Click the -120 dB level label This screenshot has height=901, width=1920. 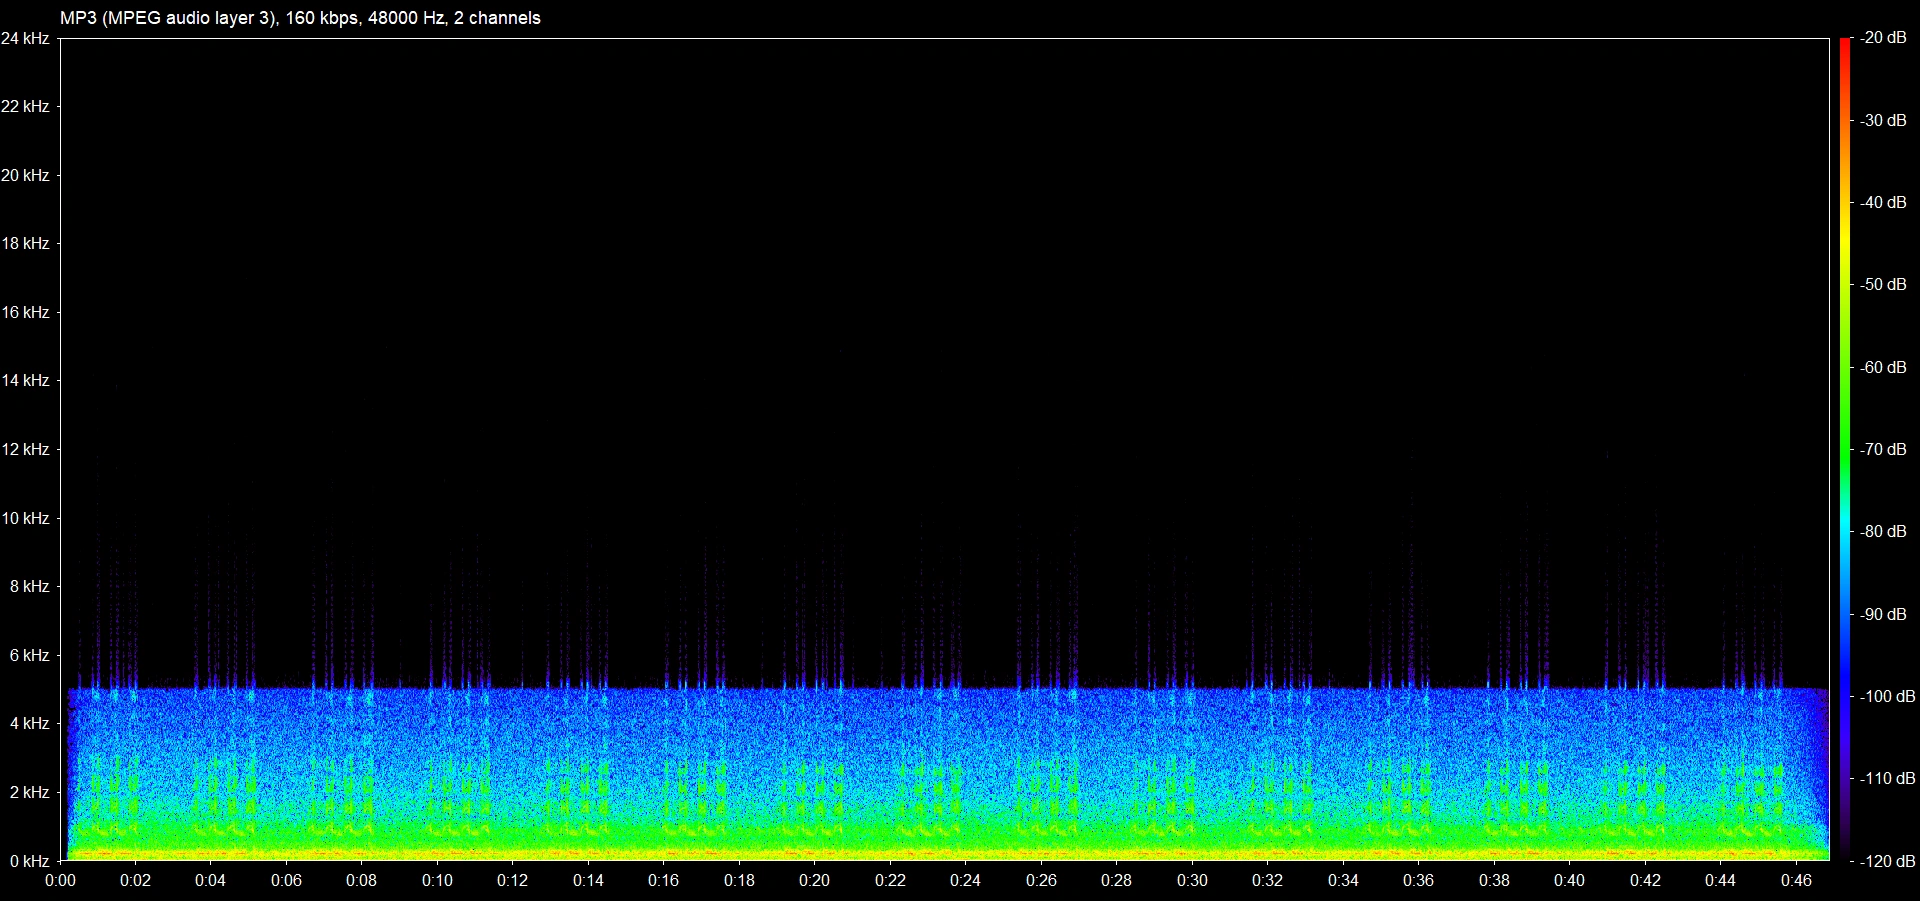tap(1887, 861)
